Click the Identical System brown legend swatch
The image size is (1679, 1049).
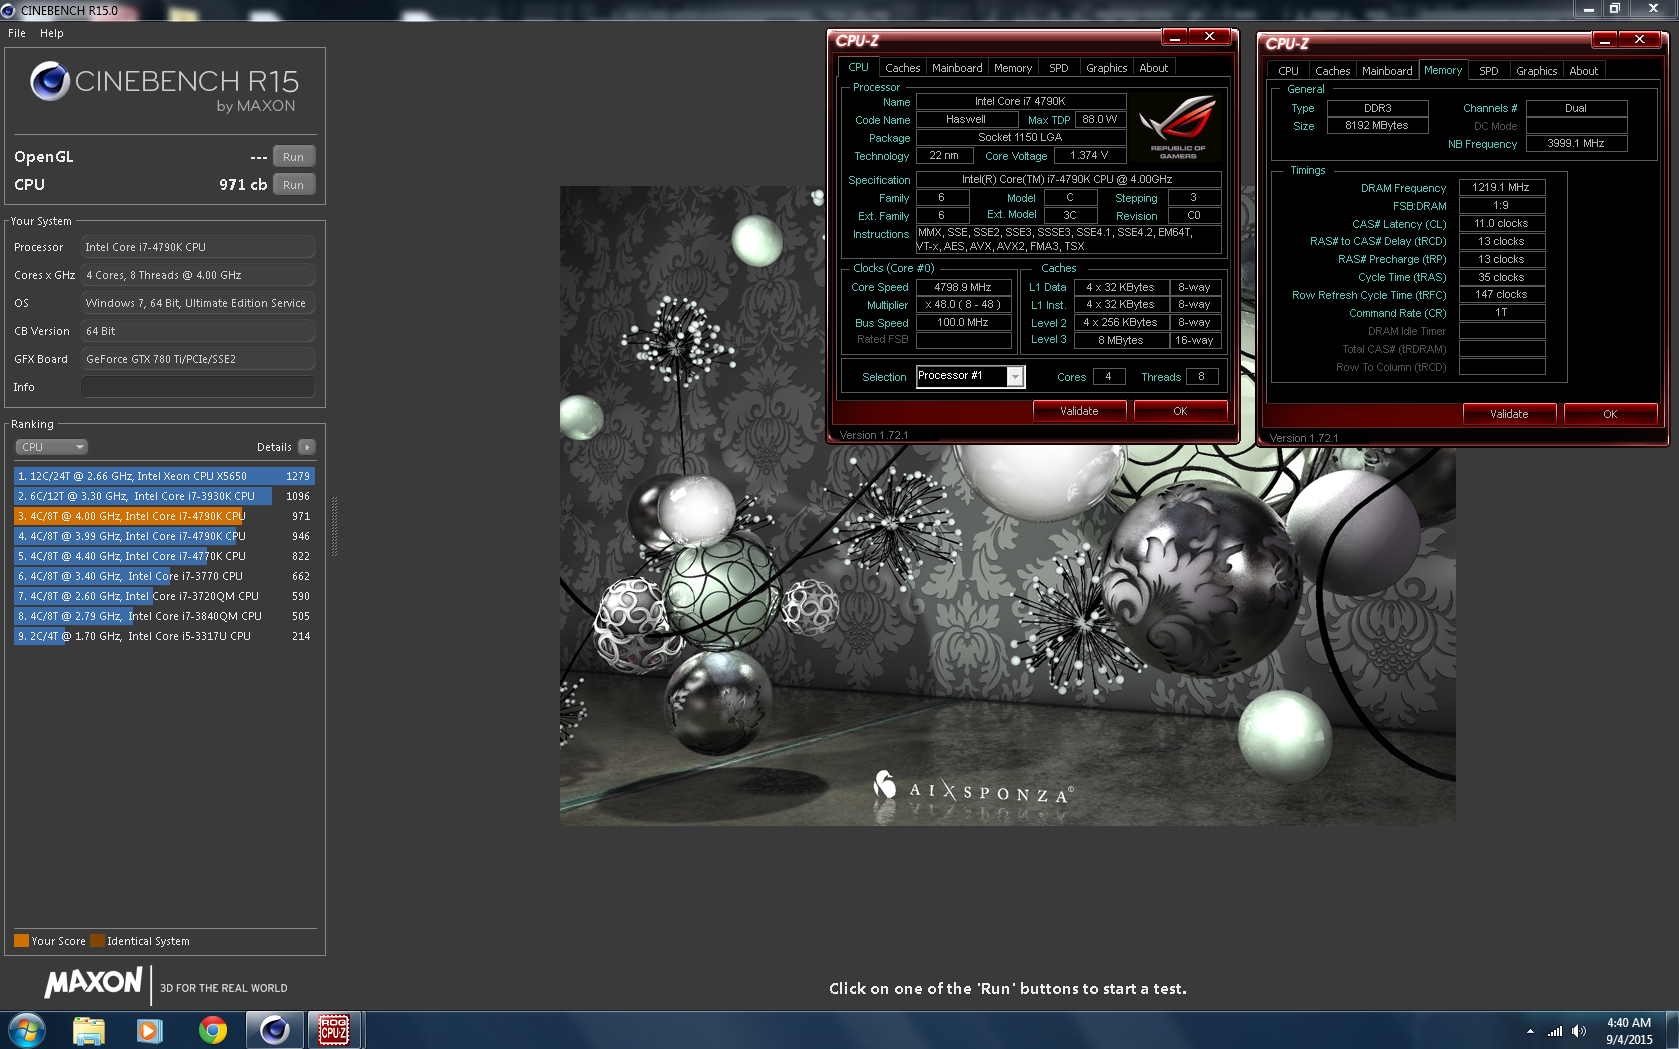97,940
